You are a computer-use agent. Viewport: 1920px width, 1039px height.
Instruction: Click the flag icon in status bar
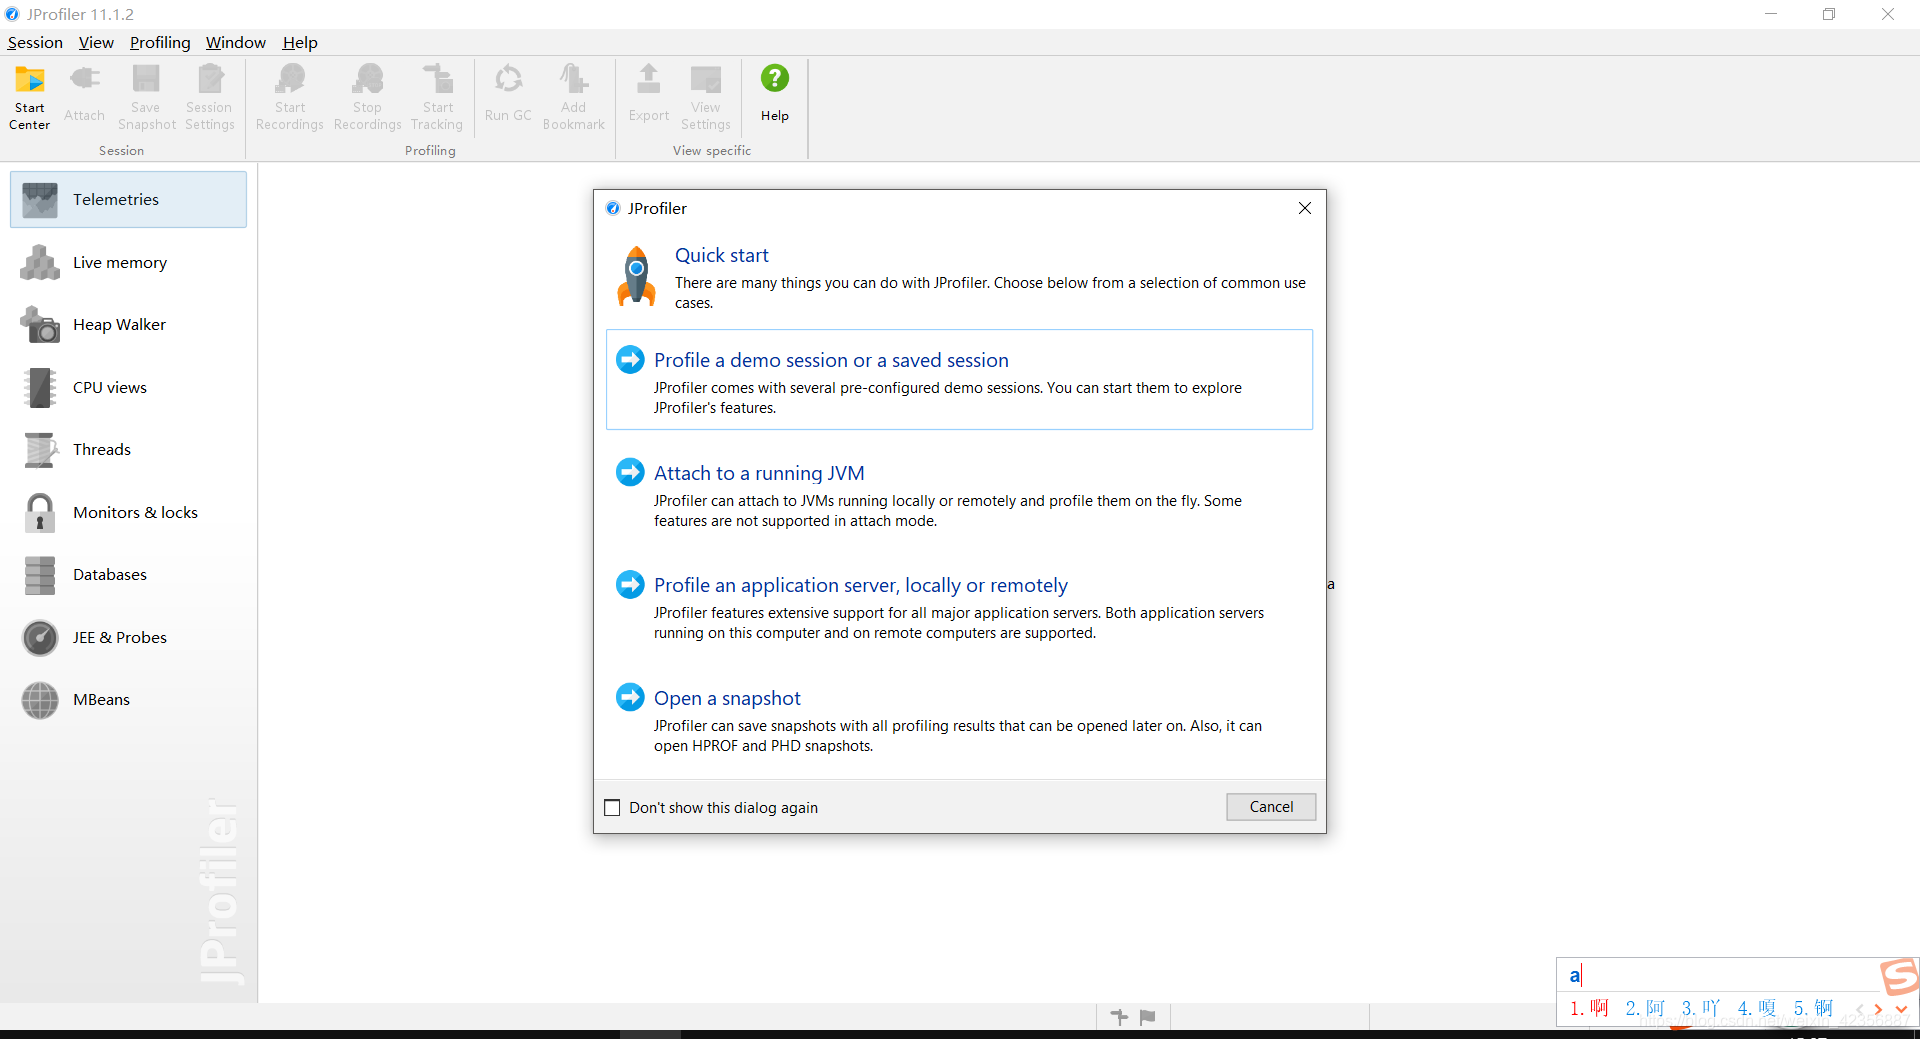1148,1017
